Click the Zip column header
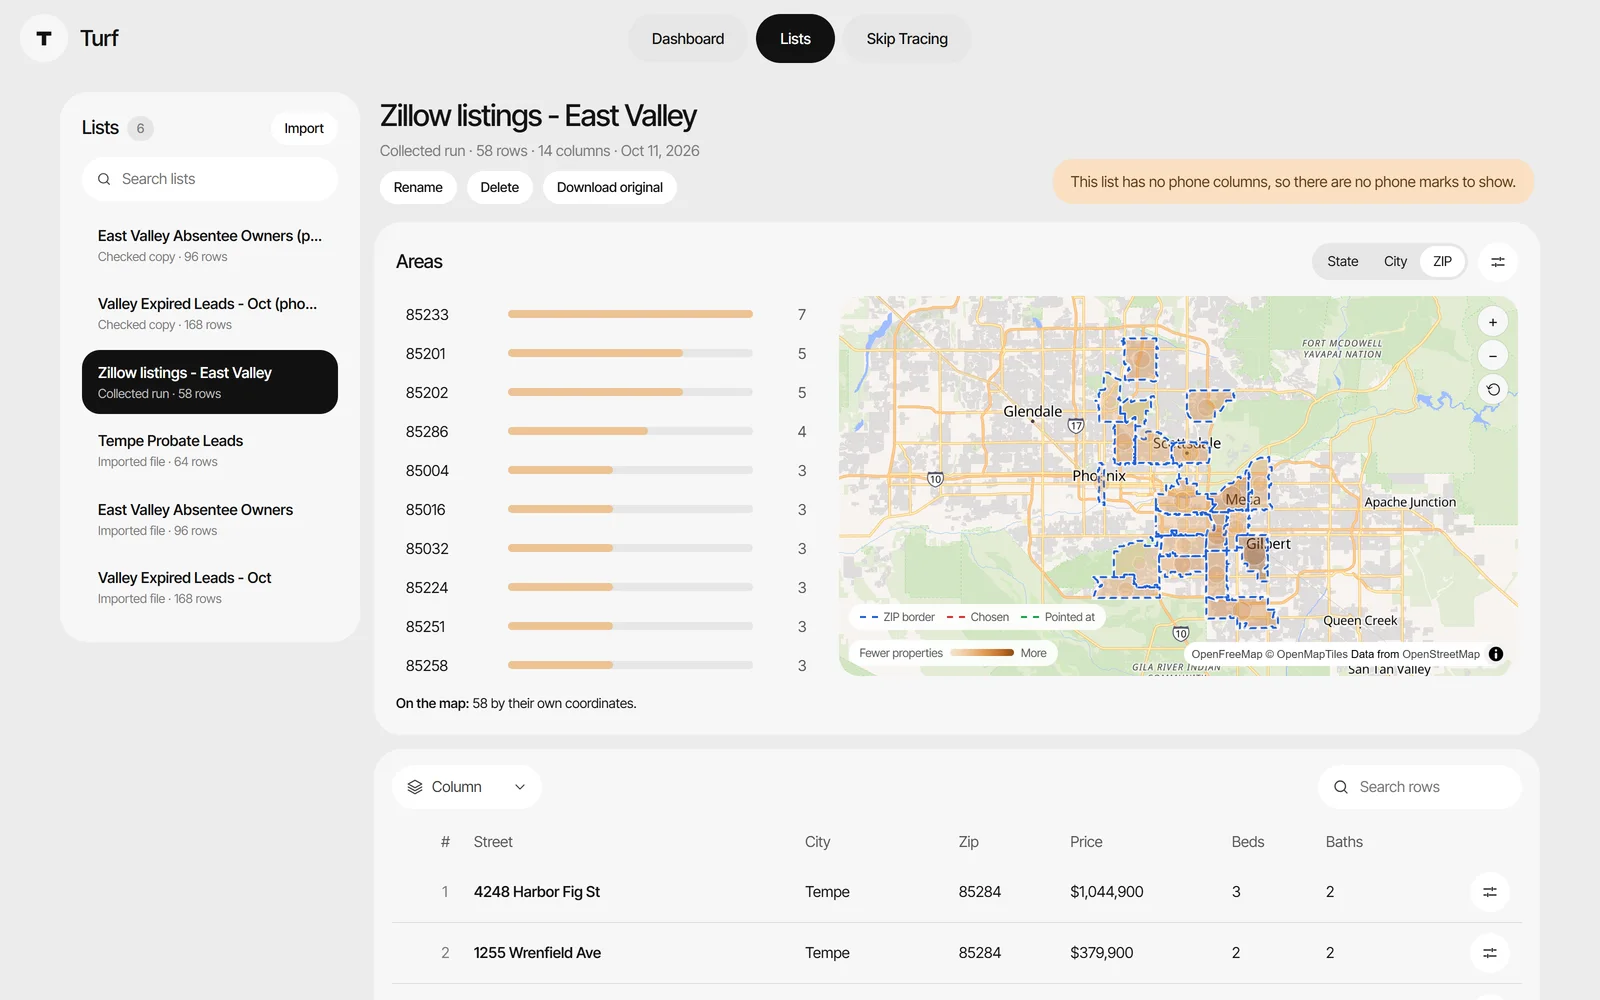1600x1000 pixels. coord(968,842)
